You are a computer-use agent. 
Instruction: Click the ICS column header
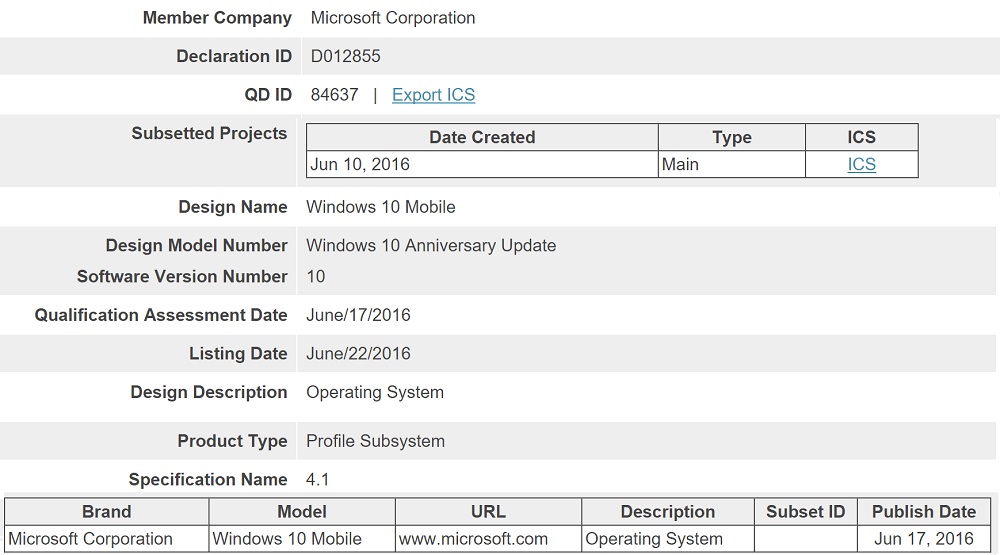[862, 137]
